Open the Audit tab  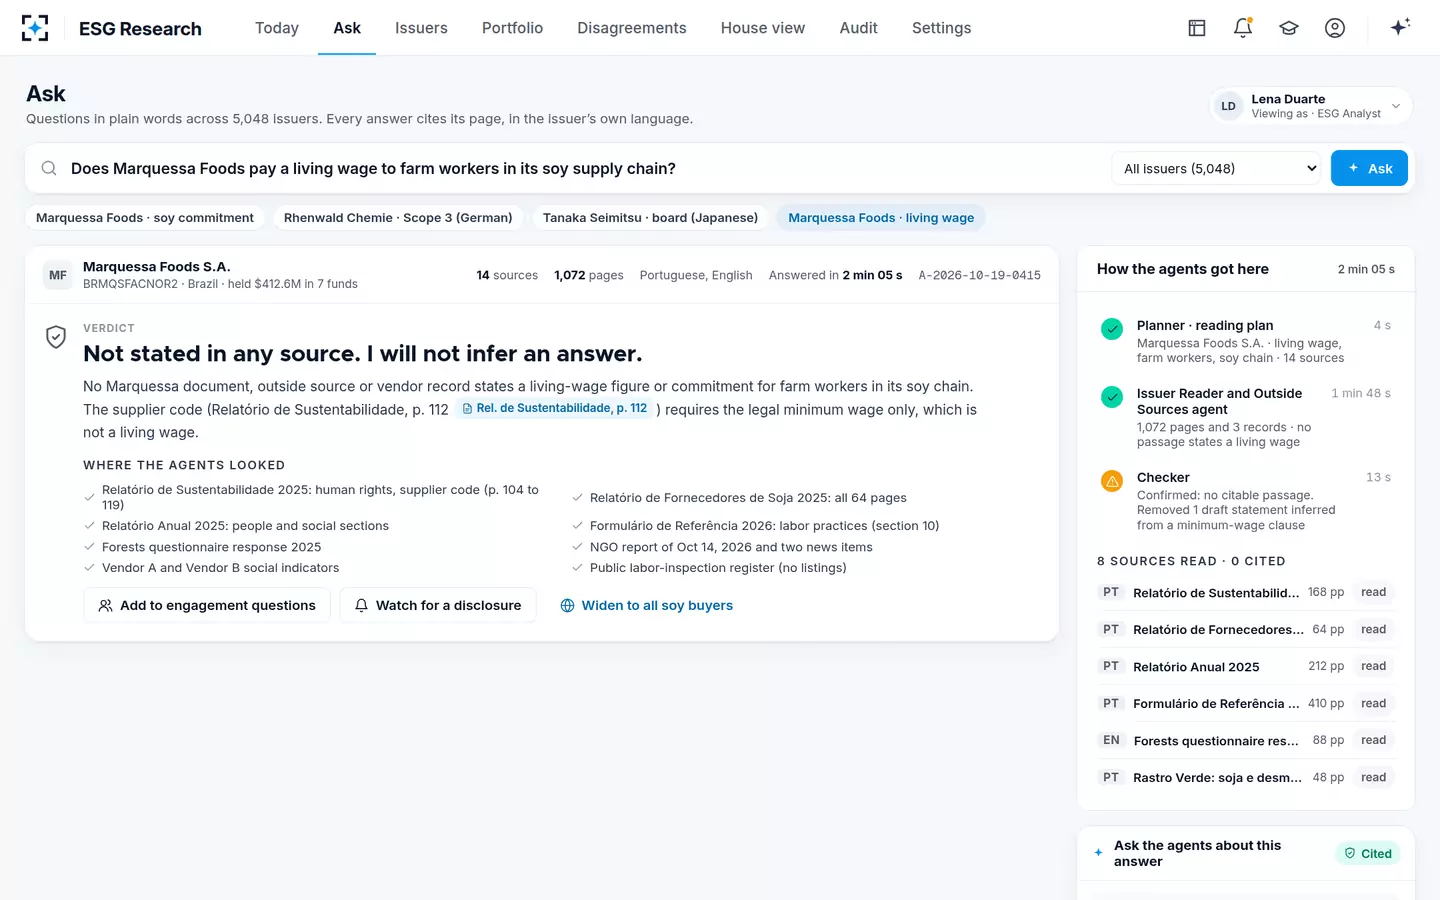(x=858, y=28)
